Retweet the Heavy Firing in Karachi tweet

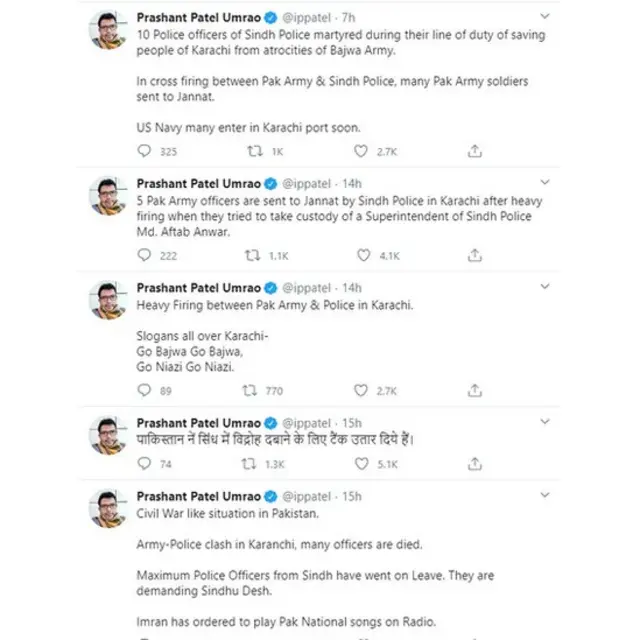point(254,390)
